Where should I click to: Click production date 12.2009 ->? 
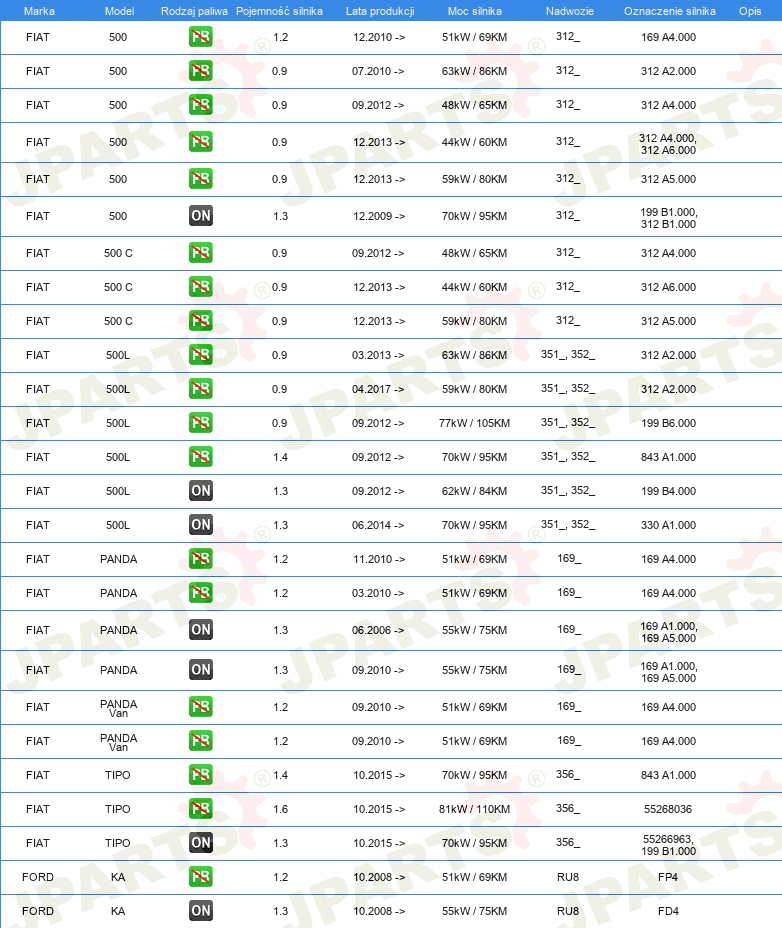pos(379,216)
